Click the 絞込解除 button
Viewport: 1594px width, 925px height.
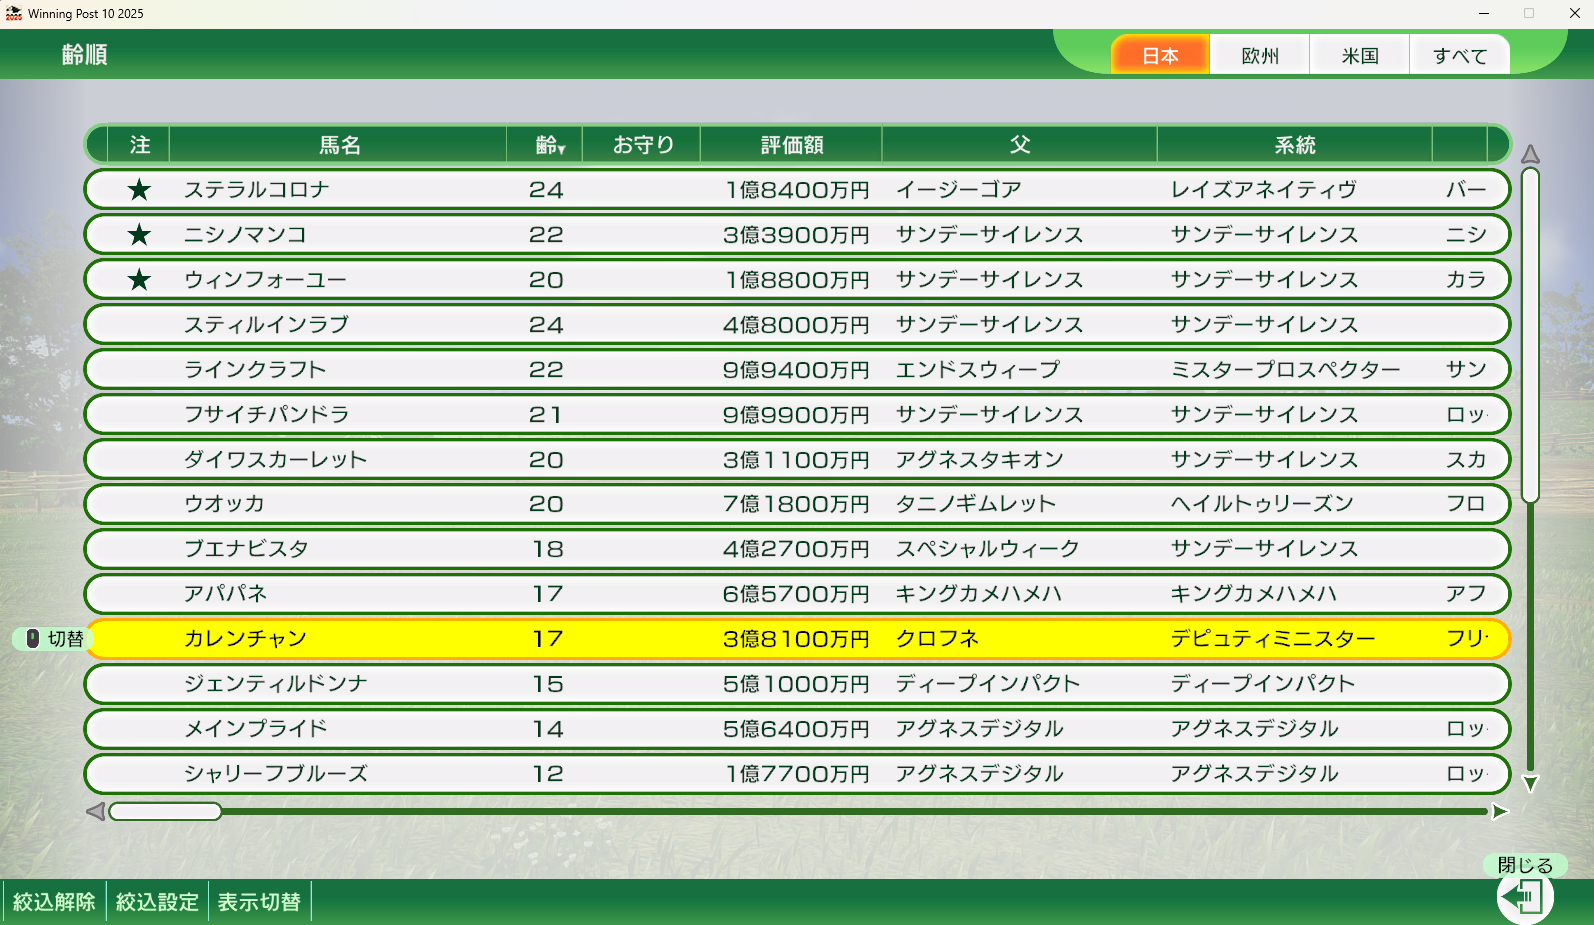[x=54, y=902]
